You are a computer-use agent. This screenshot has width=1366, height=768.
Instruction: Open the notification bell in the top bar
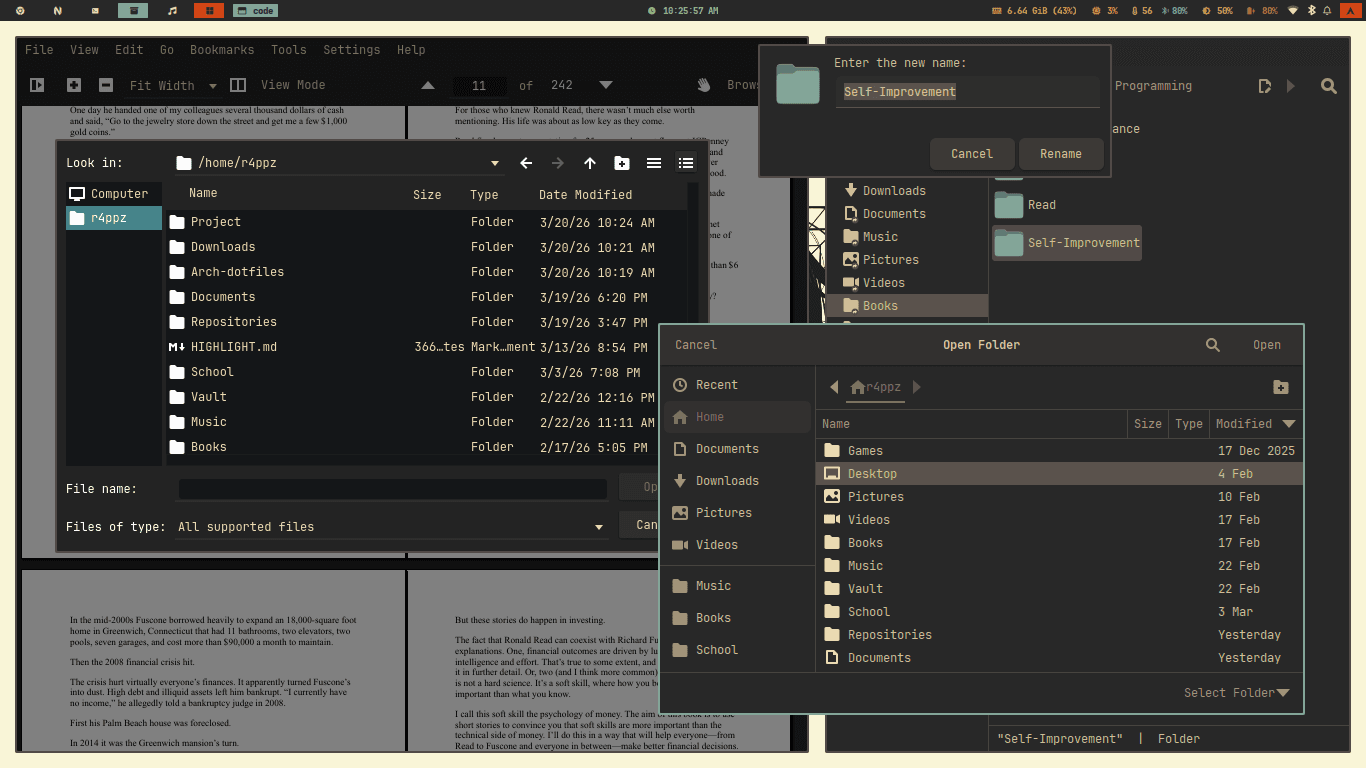click(1327, 10)
